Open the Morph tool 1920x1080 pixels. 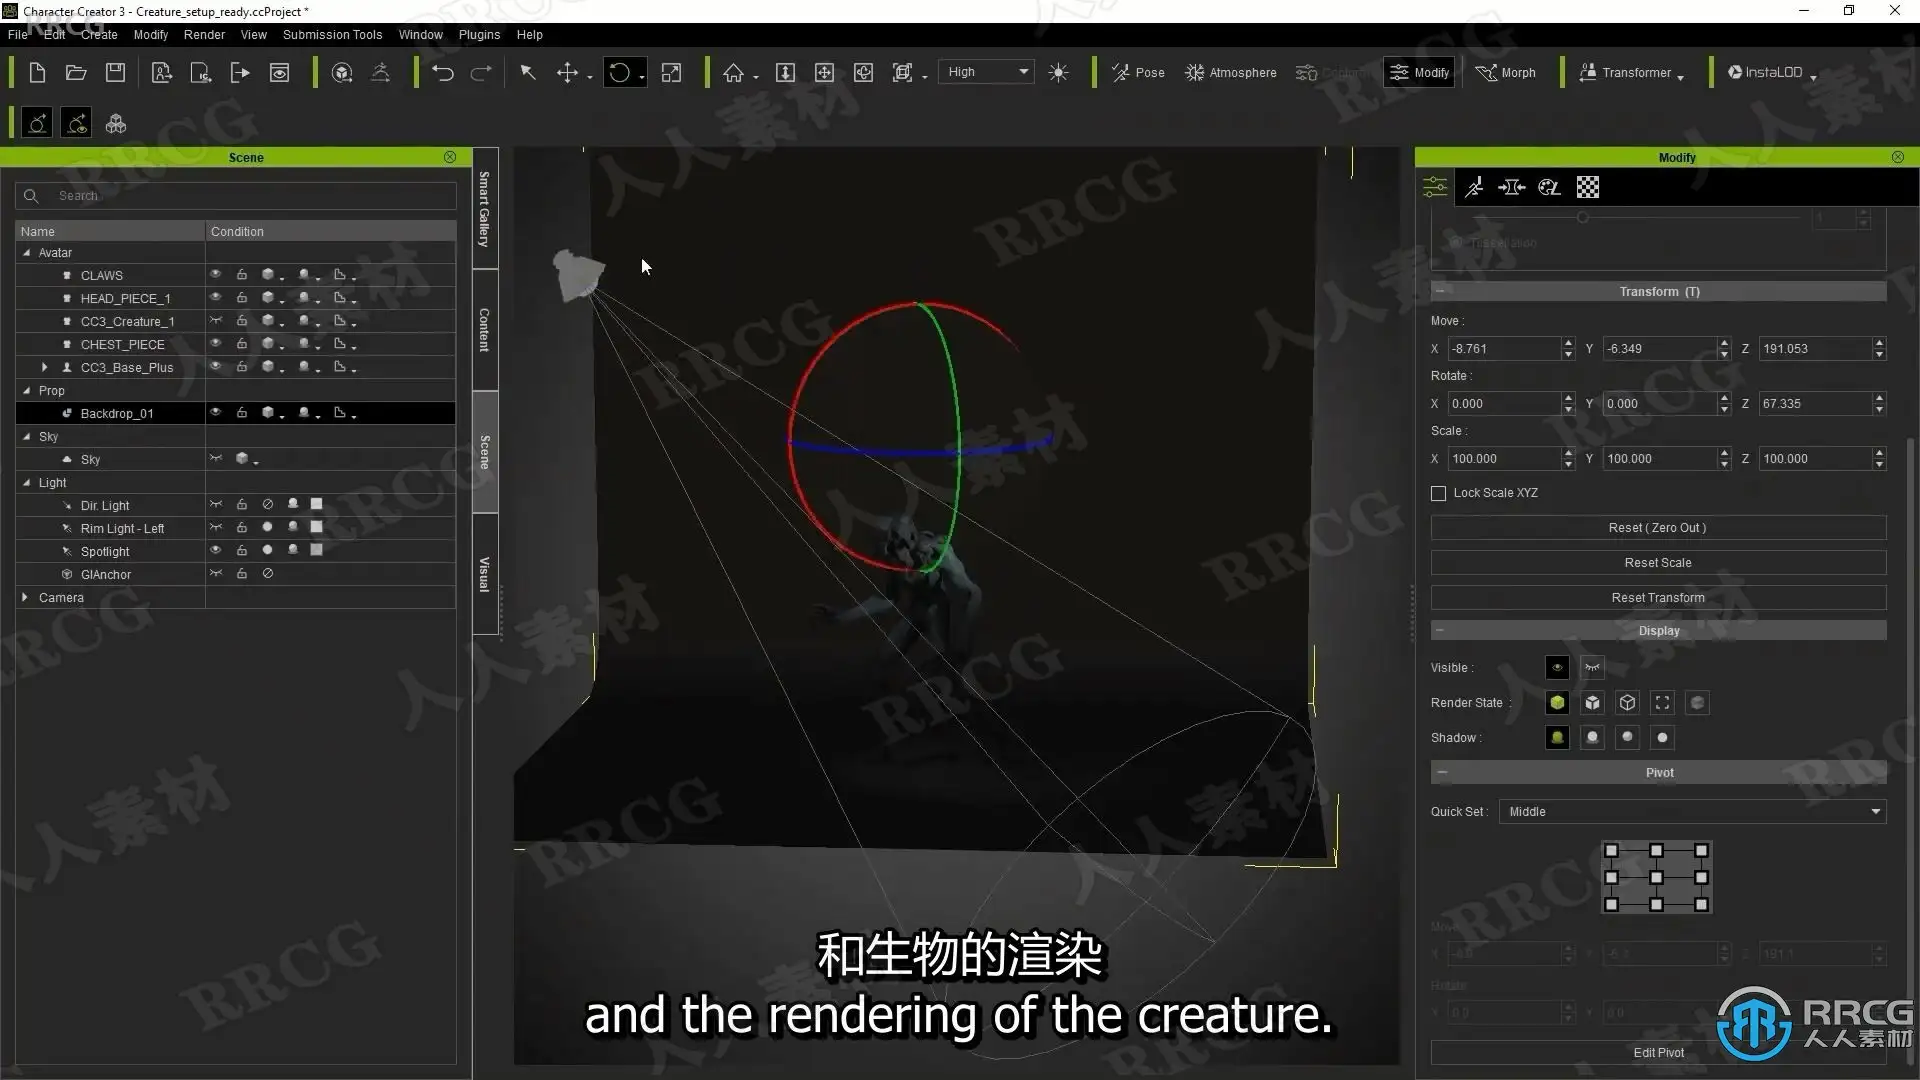1506,72
